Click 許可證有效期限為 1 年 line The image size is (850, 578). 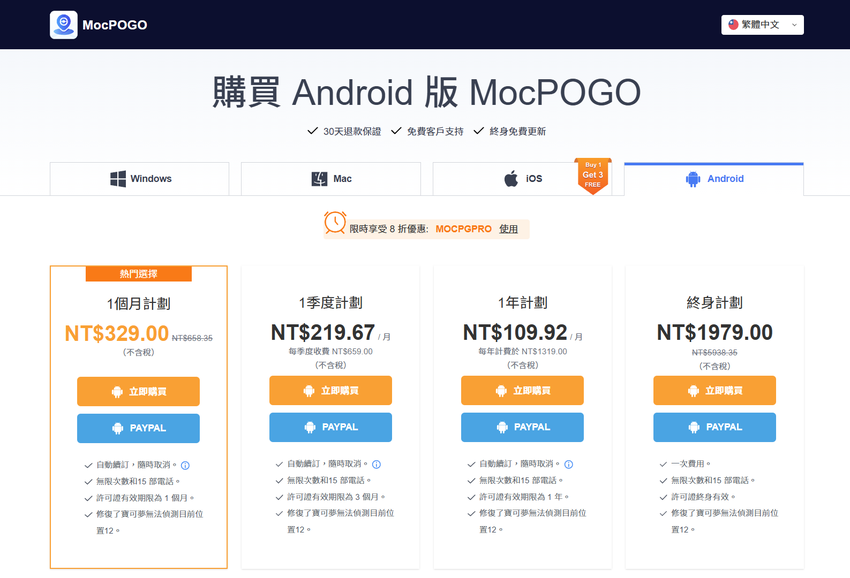coord(524,497)
